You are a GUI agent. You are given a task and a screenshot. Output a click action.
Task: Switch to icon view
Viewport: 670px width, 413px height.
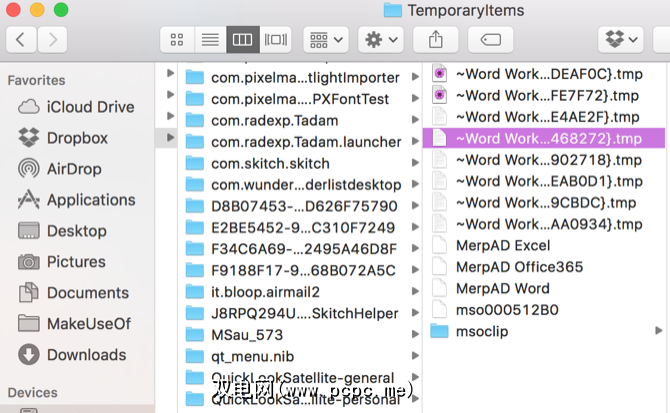tap(177, 40)
